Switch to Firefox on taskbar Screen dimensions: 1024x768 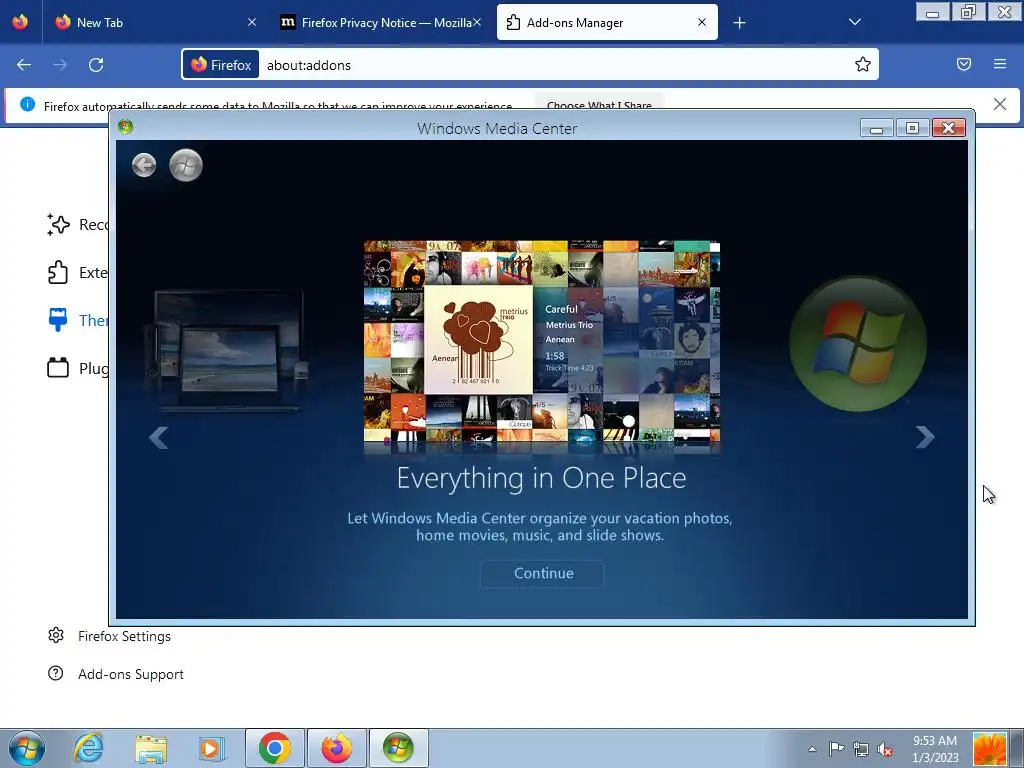click(x=336, y=748)
